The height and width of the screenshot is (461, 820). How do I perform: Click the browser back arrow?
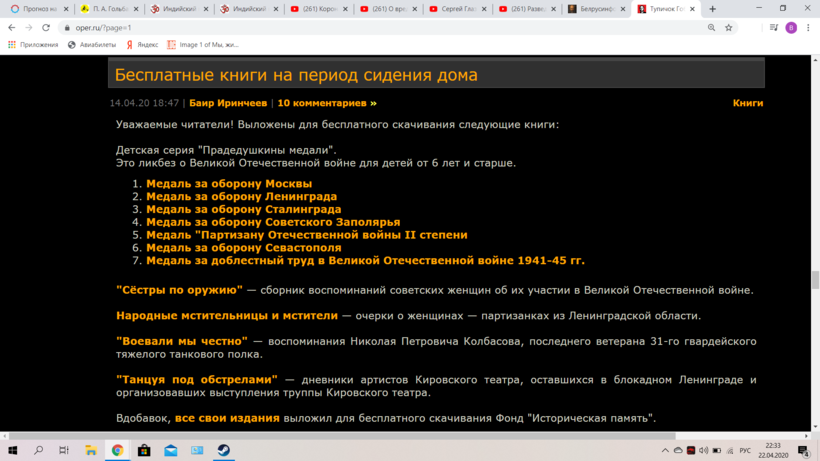pyautogui.click(x=11, y=28)
